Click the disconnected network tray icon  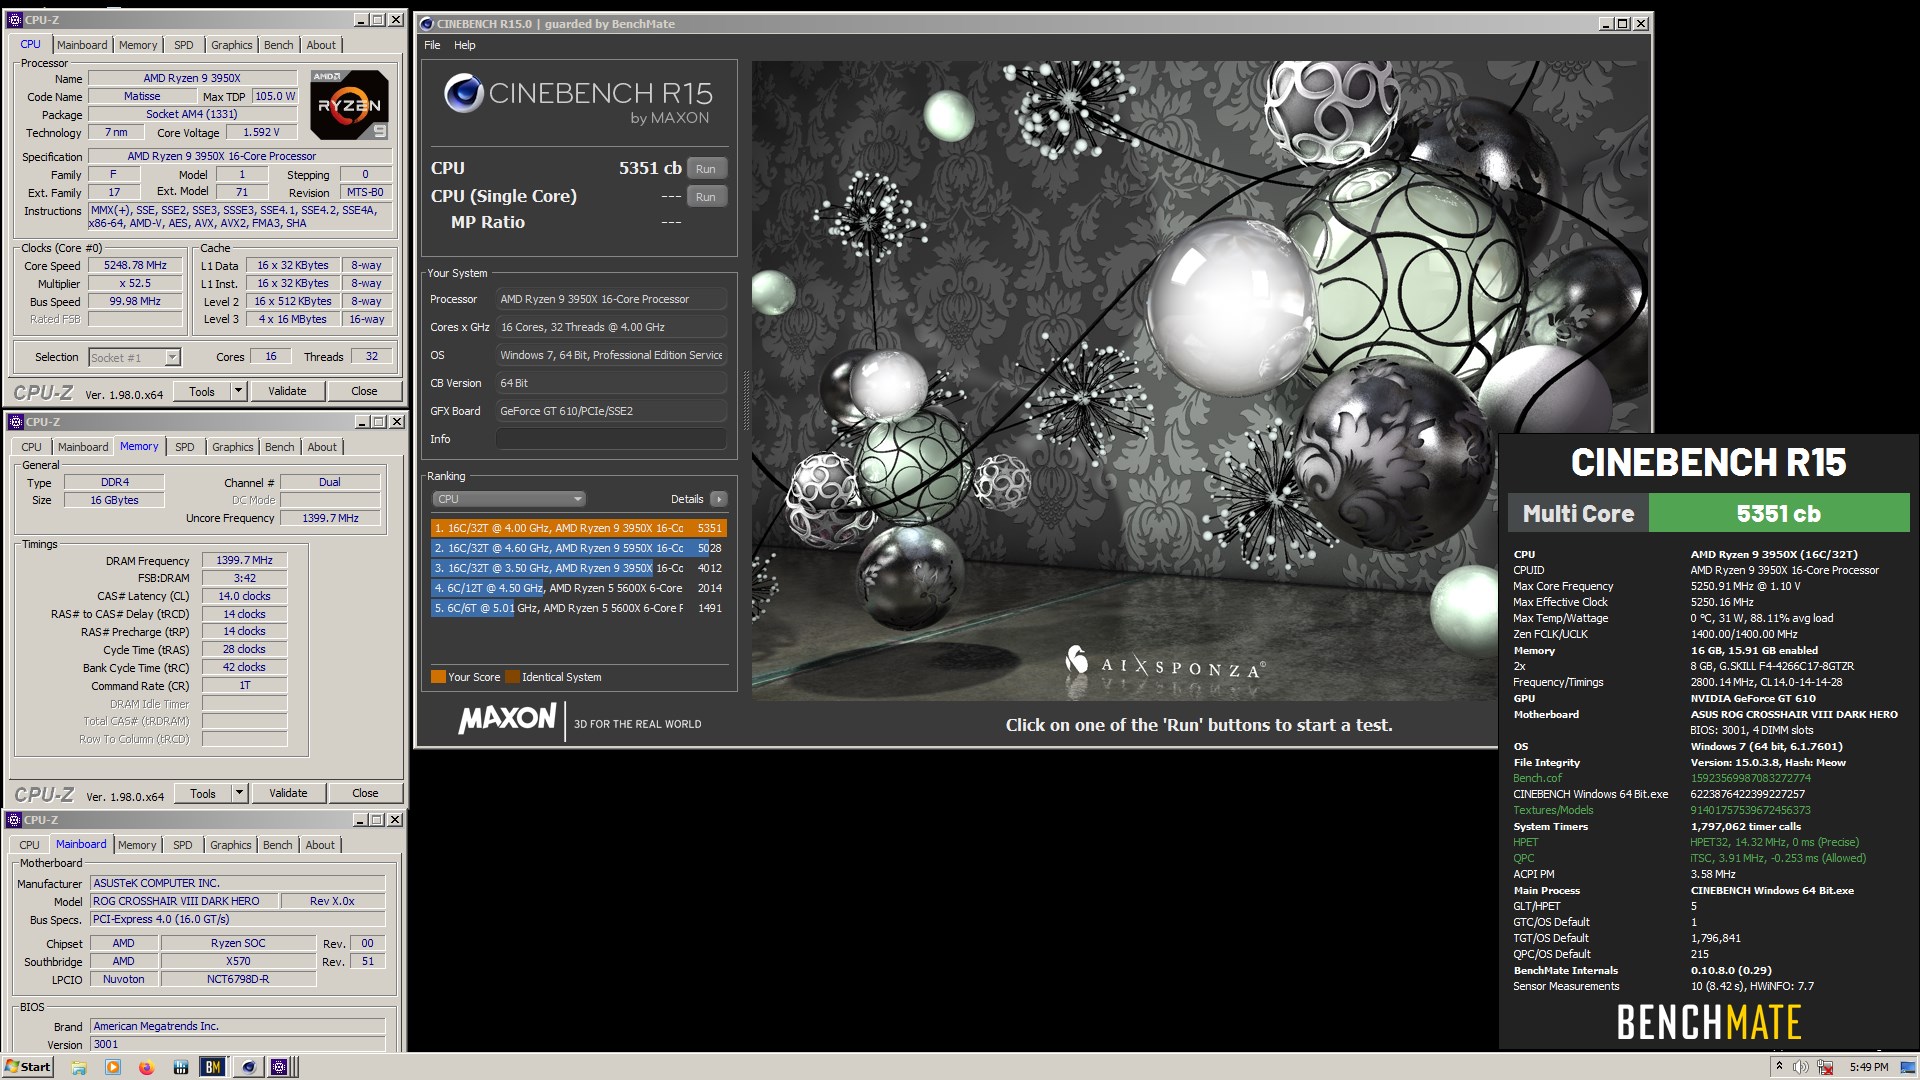(x=1825, y=1067)
